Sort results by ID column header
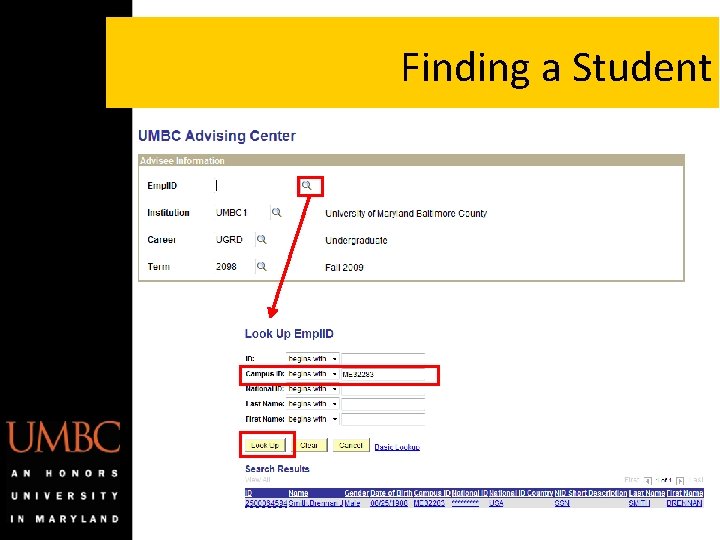 click(x=248, y=493)
